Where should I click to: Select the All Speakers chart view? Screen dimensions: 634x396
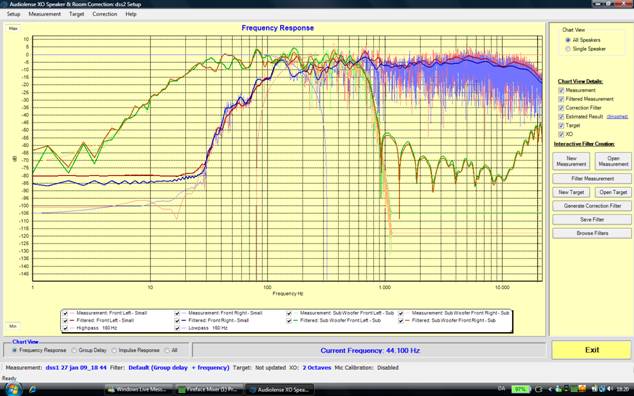568,40
